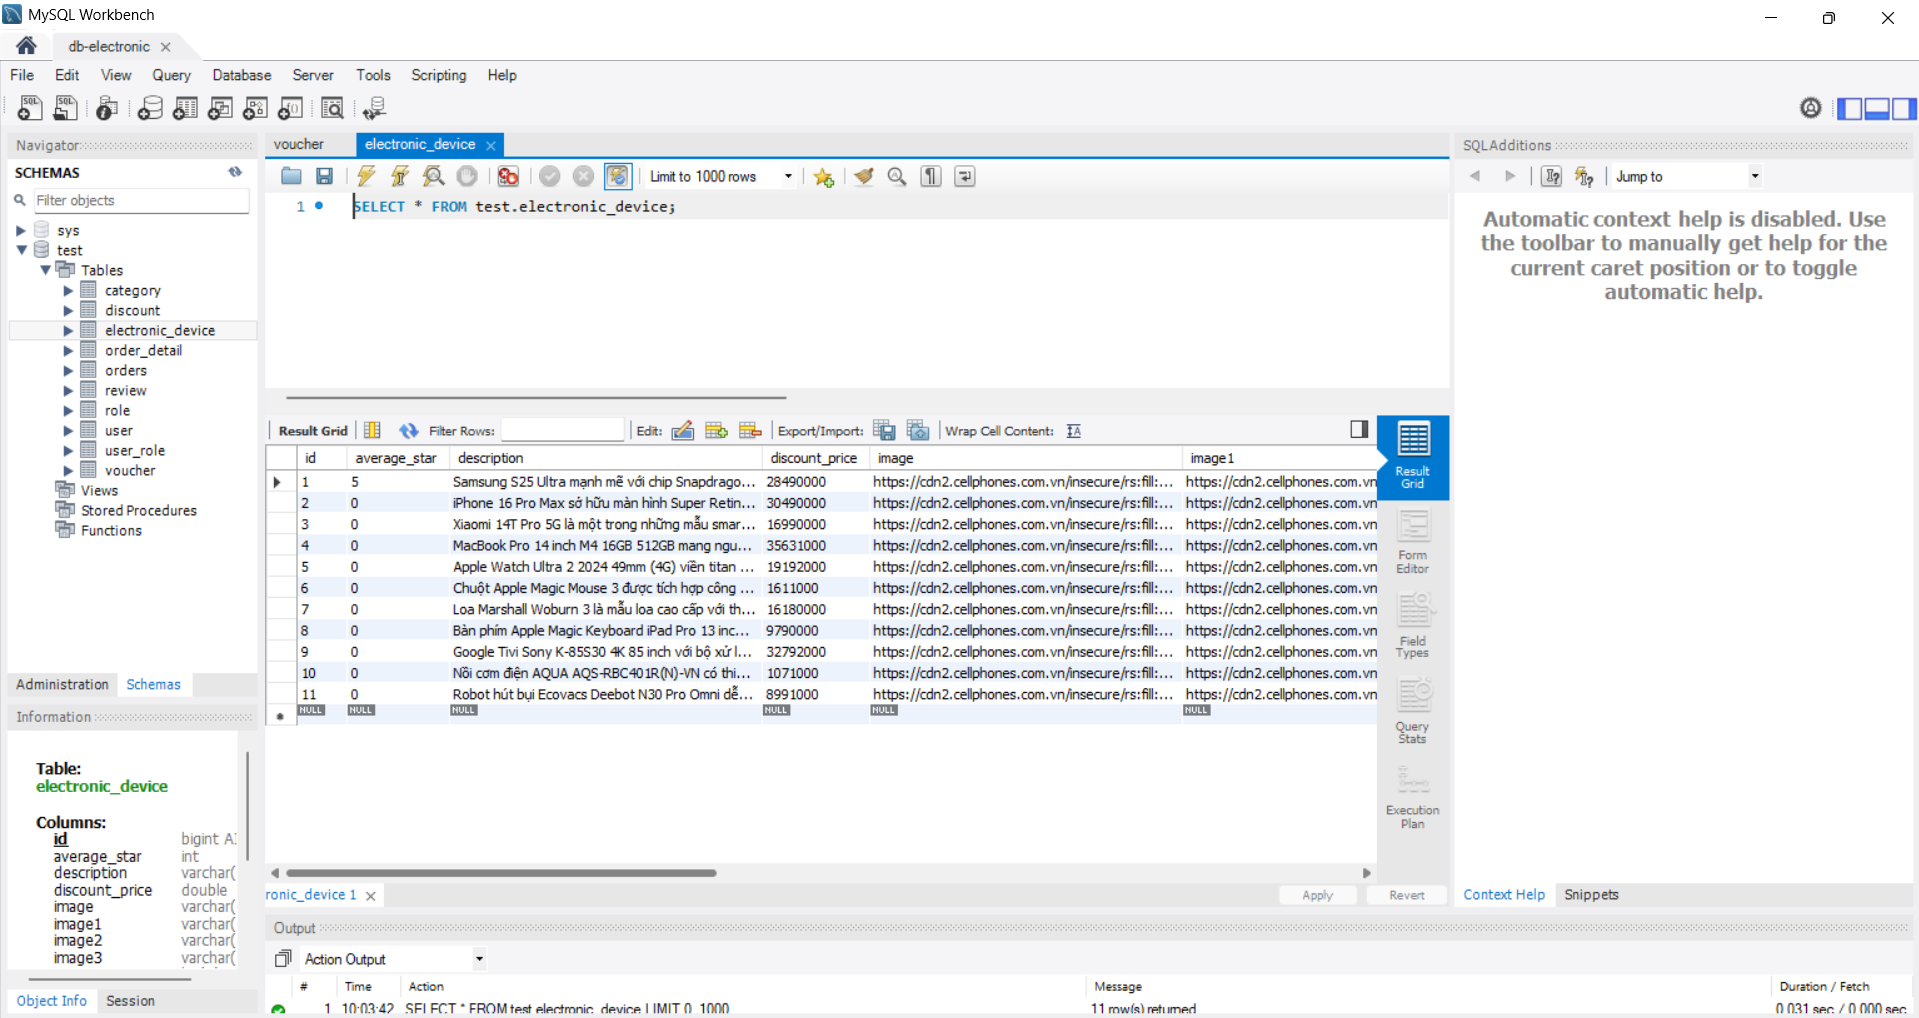Open Query Stats view
Viewport: 1919px width, 1018px height.
(x=1413, y=711)
